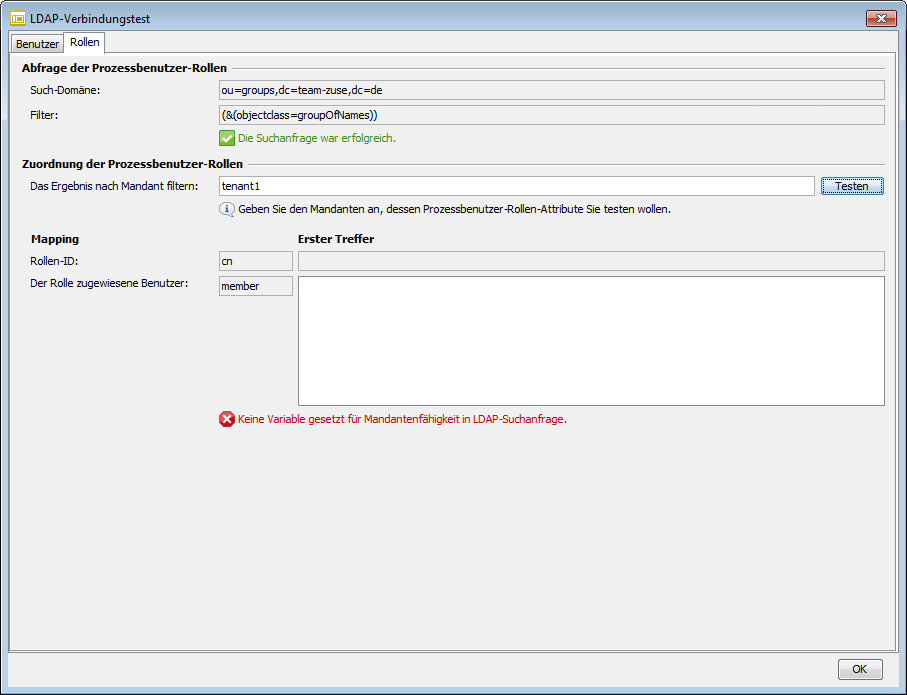Screen dimensions: 907x695
Task: Select the Filter field with groupOfNames query
Action: point(551,114)
